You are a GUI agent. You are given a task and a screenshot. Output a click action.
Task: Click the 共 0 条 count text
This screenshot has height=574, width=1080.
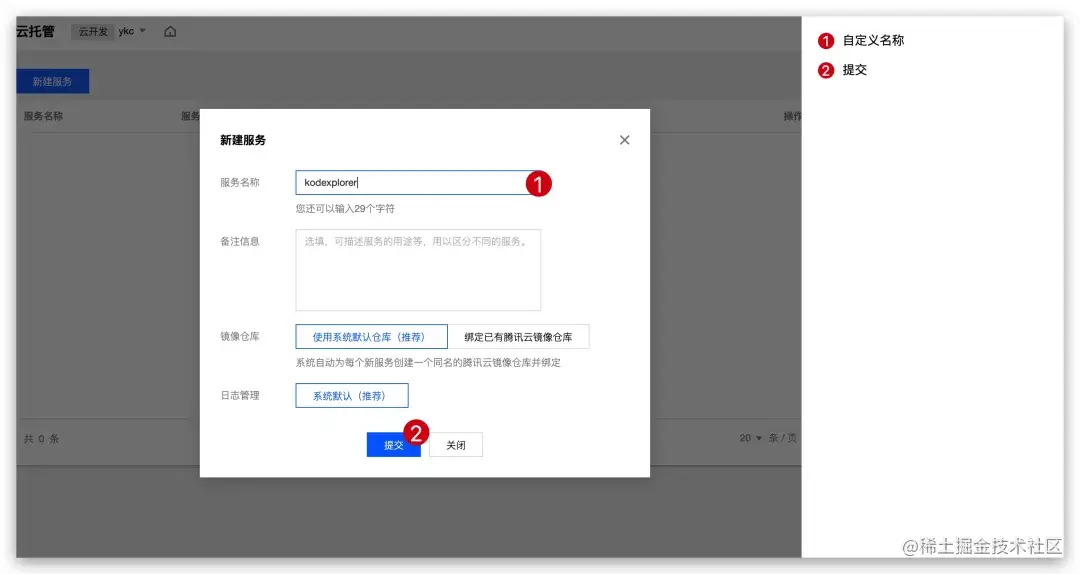(41, 439)
